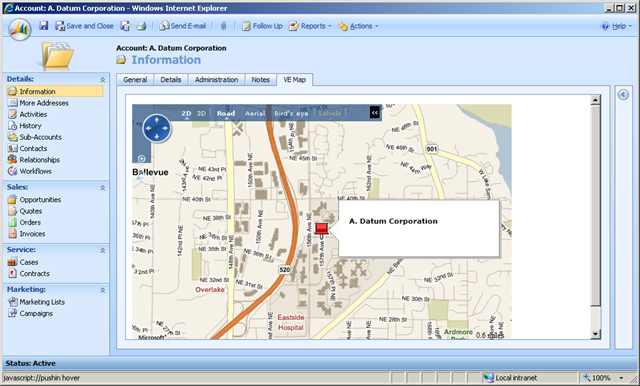Collapse the Sales navigation section
Viewport: 640px width, 386px height.
coord(102,188)
